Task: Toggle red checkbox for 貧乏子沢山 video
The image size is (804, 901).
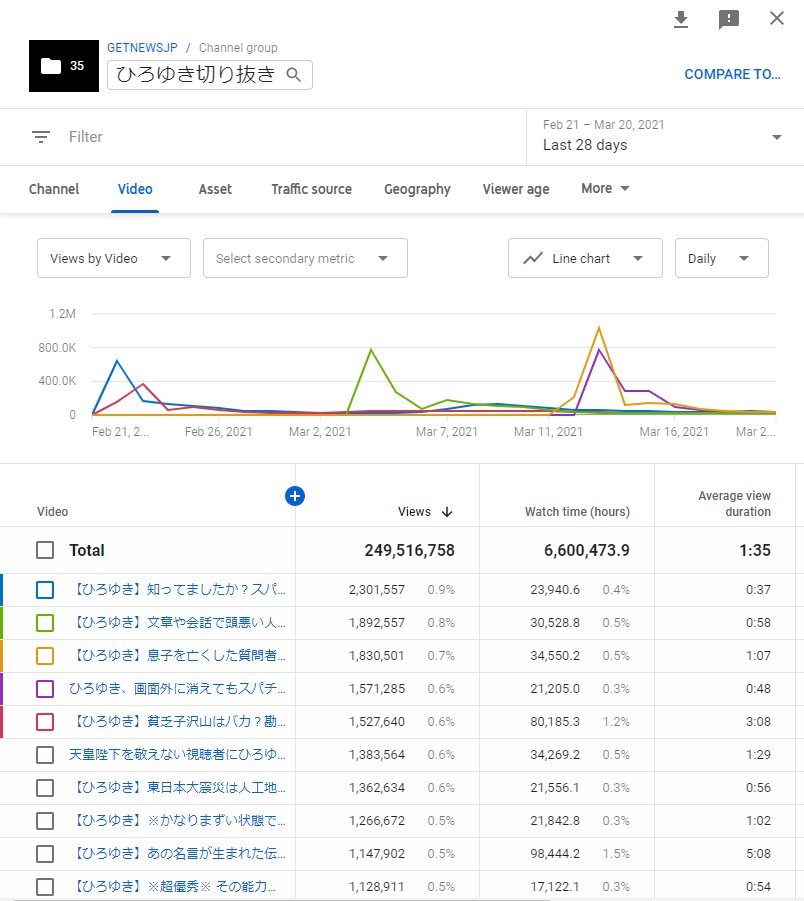Action: click(x=45, y=722)
